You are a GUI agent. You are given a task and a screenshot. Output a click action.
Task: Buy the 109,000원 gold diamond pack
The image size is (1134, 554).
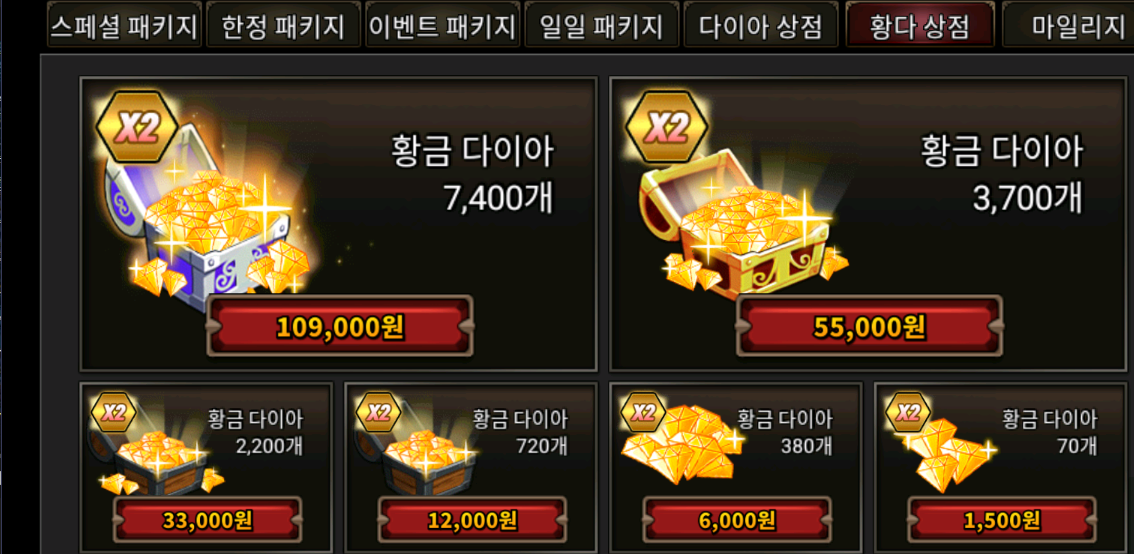coord(340,326)
